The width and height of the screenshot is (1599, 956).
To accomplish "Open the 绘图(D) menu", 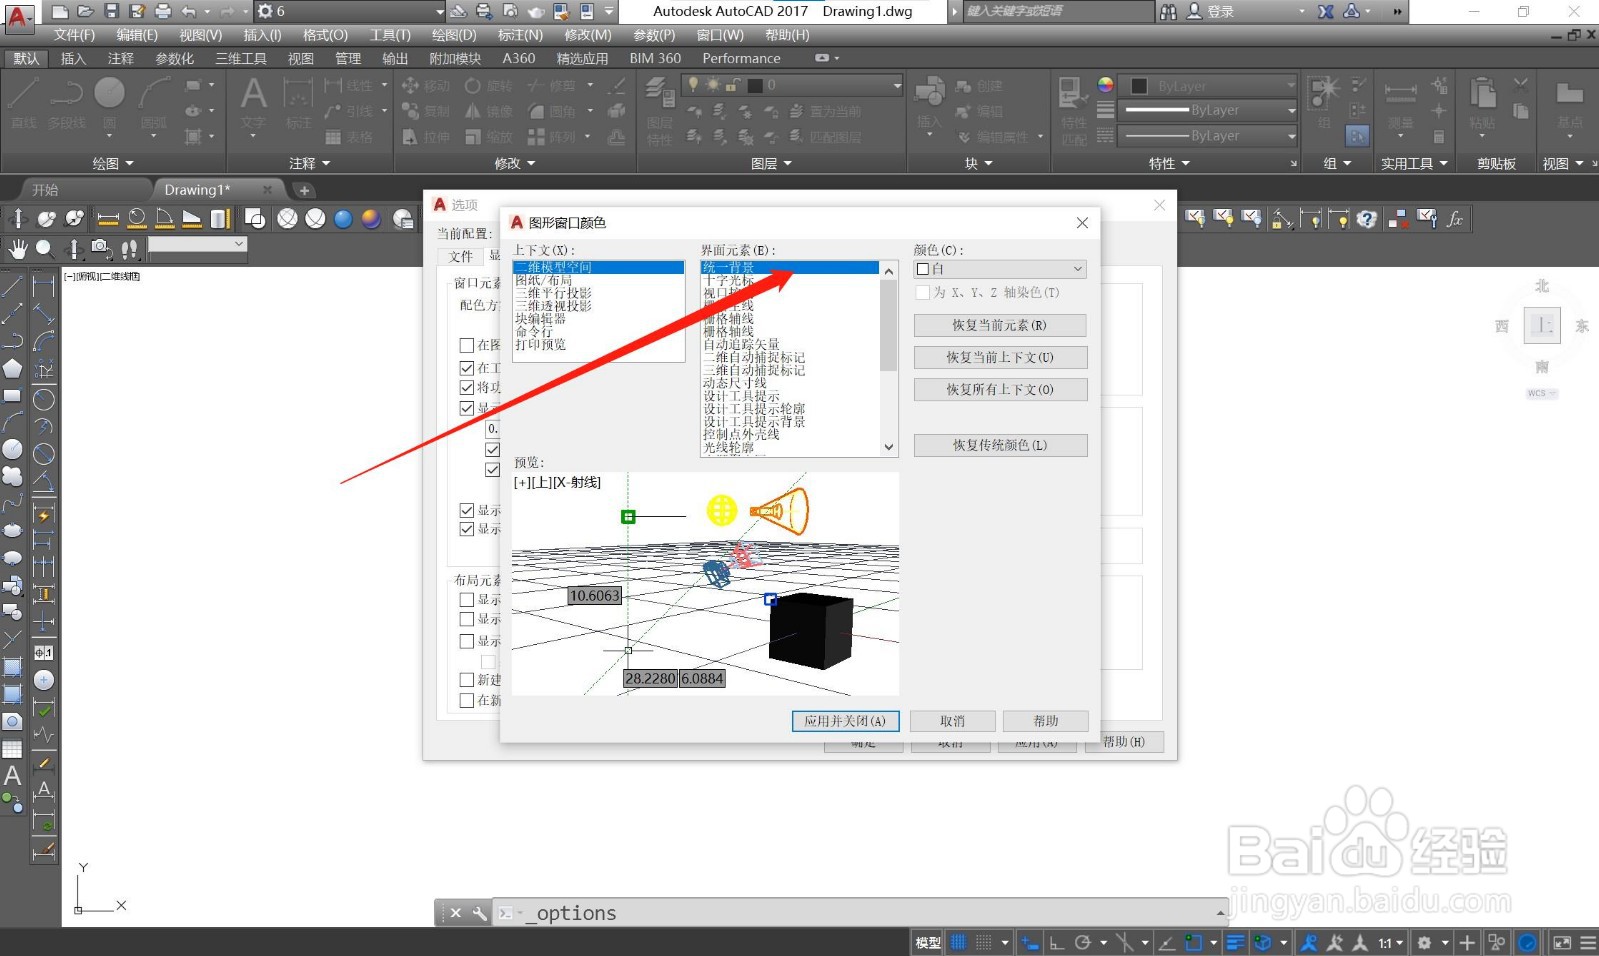I will coord(454,35).
